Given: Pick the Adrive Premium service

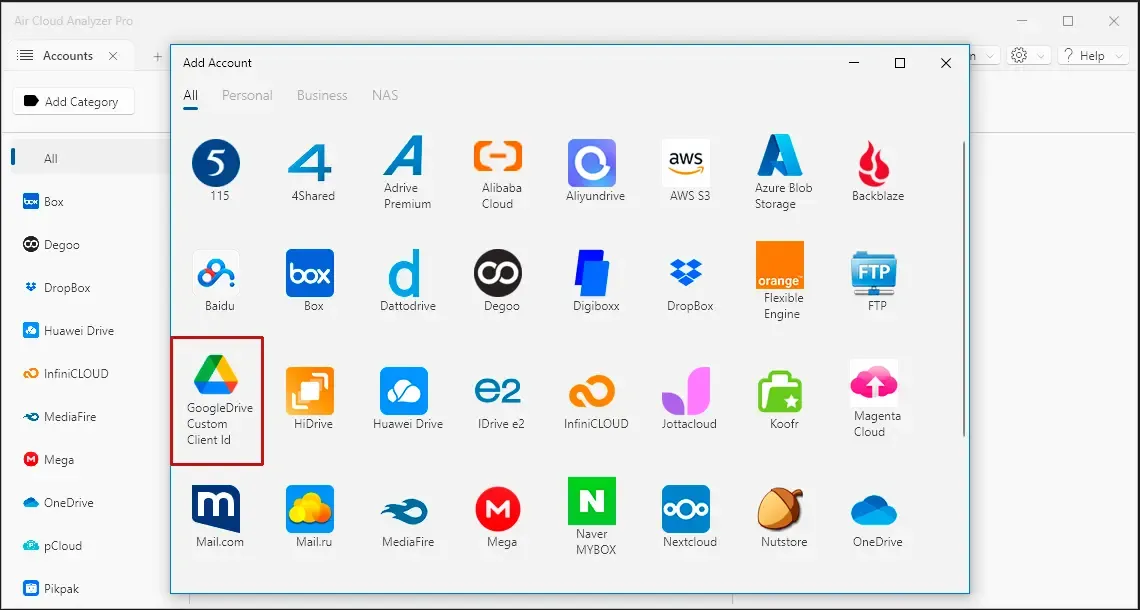Looking at the screenshot, I should click(404, 156).
